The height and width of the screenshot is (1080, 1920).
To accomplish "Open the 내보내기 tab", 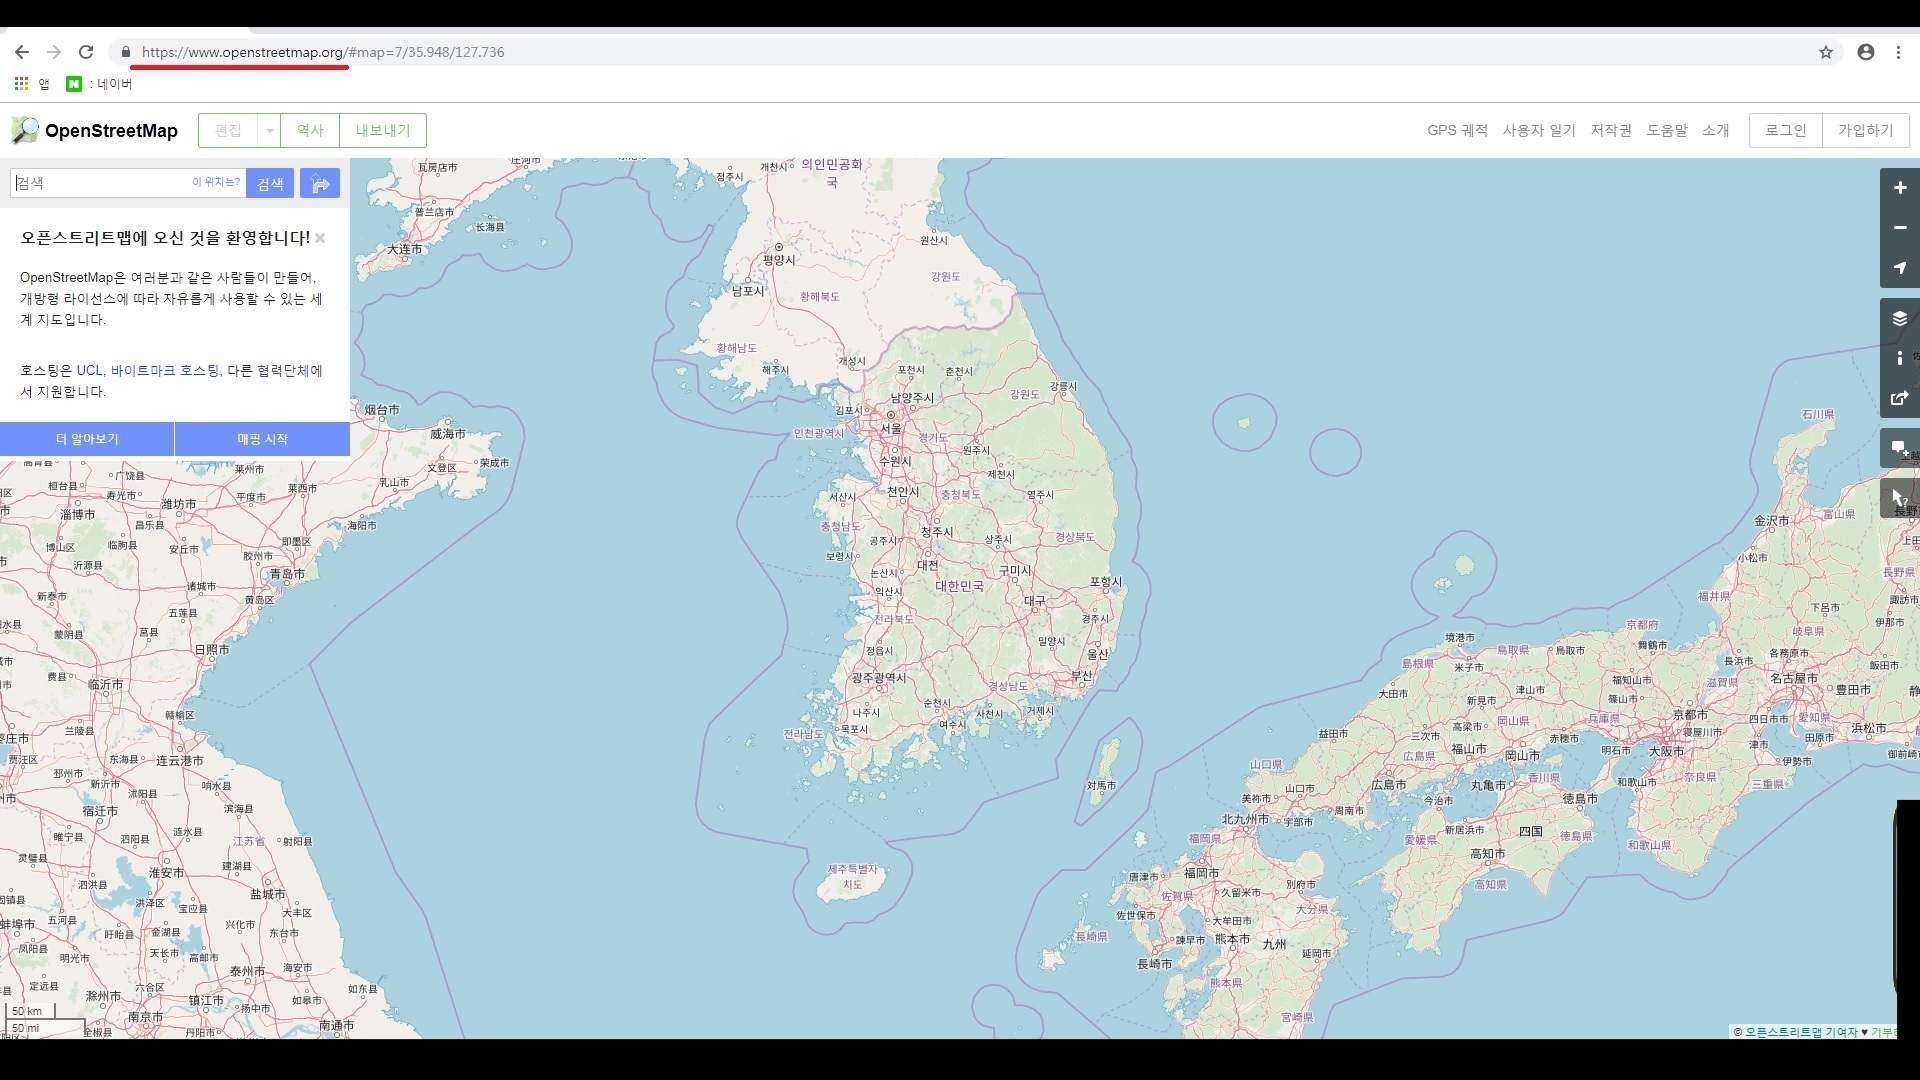I will tap(383, 131).
